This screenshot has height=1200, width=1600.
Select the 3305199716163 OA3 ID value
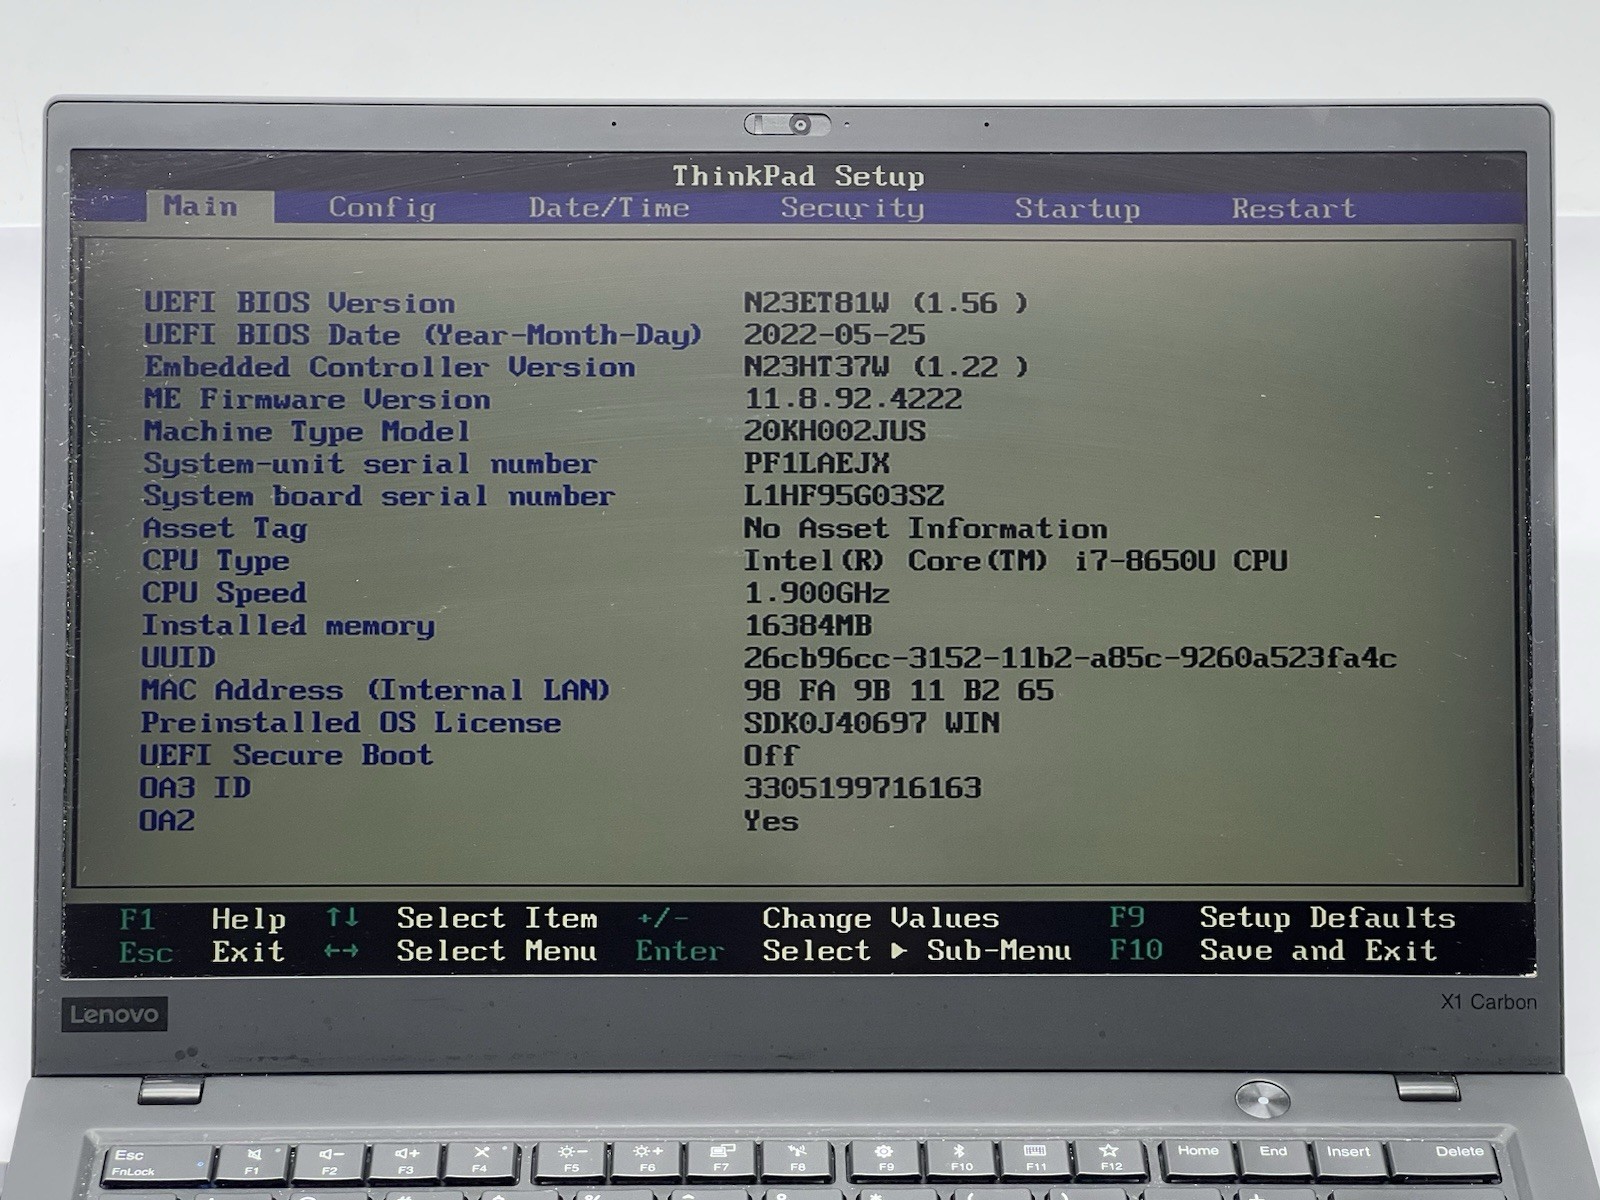pyautogui.click(x=862, y=787)
